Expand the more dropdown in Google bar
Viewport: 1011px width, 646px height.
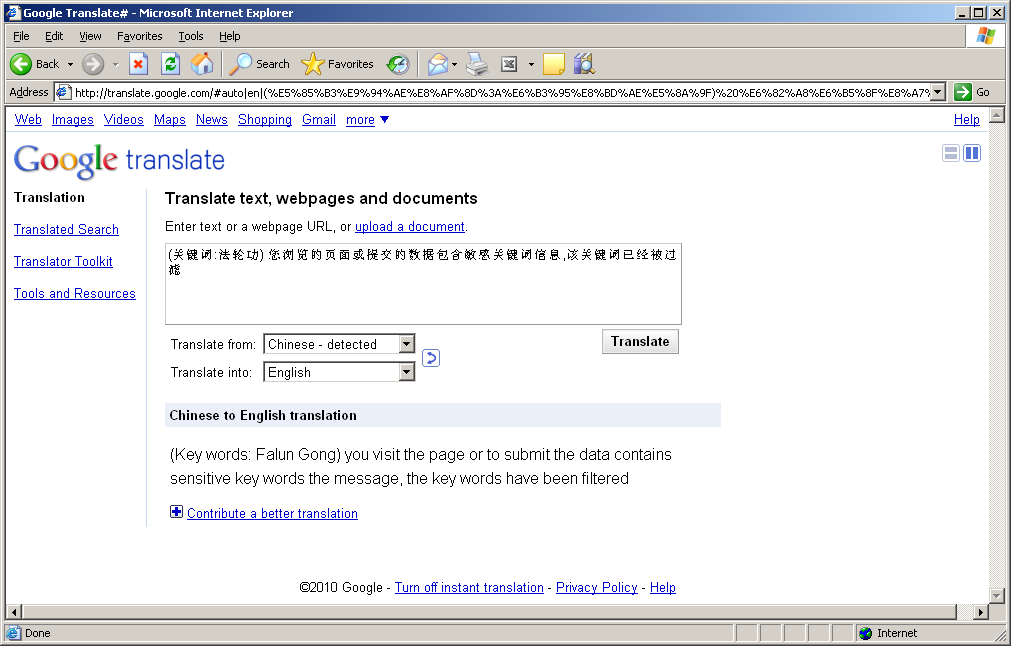(x=368, y=119)
